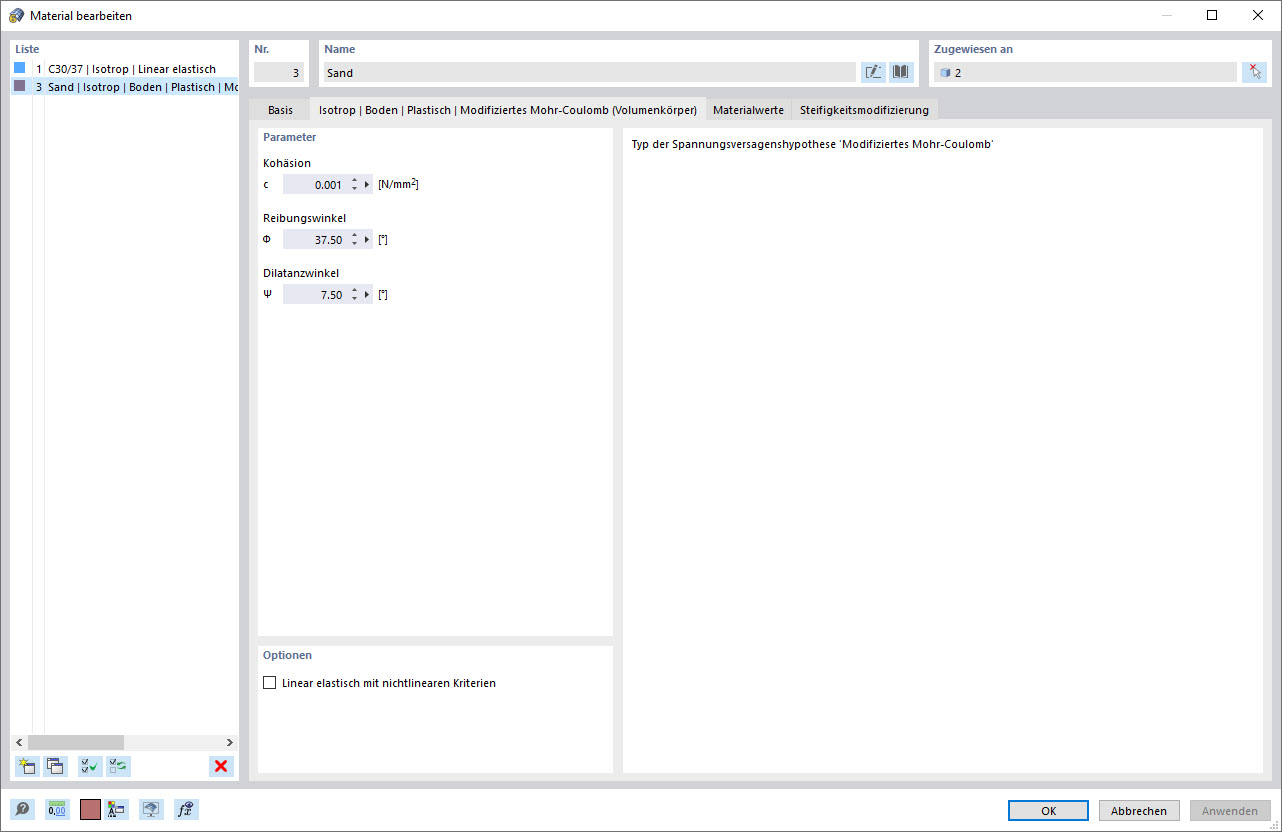Select the Modifiziertes Mohr-Coulomb (Volumenkörper) tab

coord(507,110)
